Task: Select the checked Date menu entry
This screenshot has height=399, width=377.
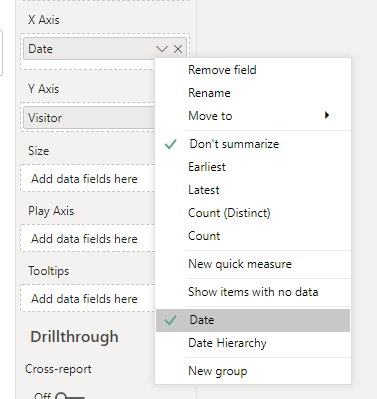Action: click(x=253, y=320)
